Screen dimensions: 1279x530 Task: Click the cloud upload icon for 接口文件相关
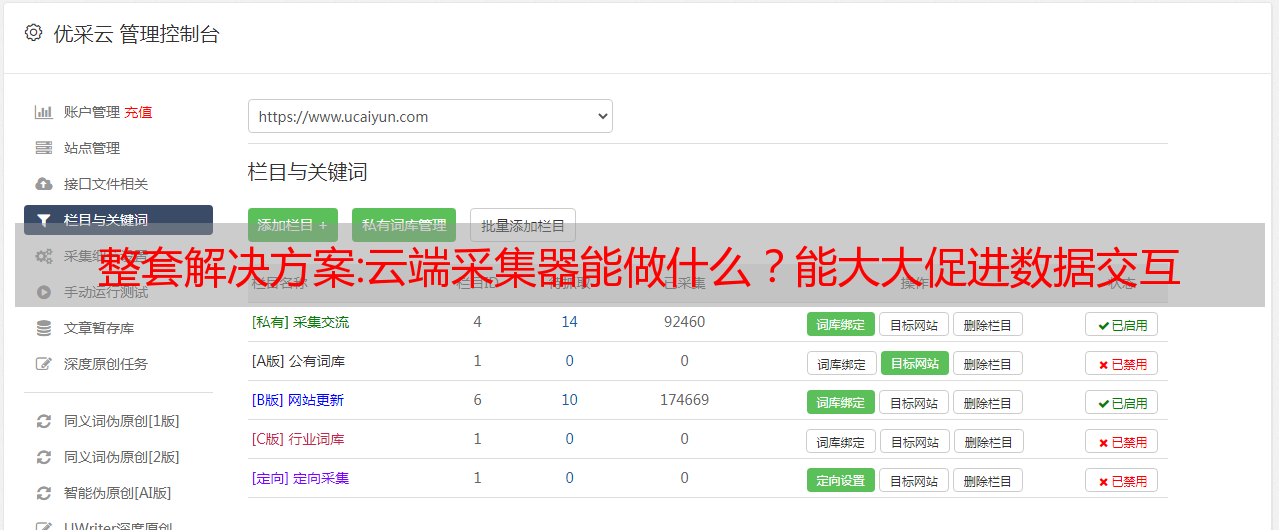pos(43,184)
